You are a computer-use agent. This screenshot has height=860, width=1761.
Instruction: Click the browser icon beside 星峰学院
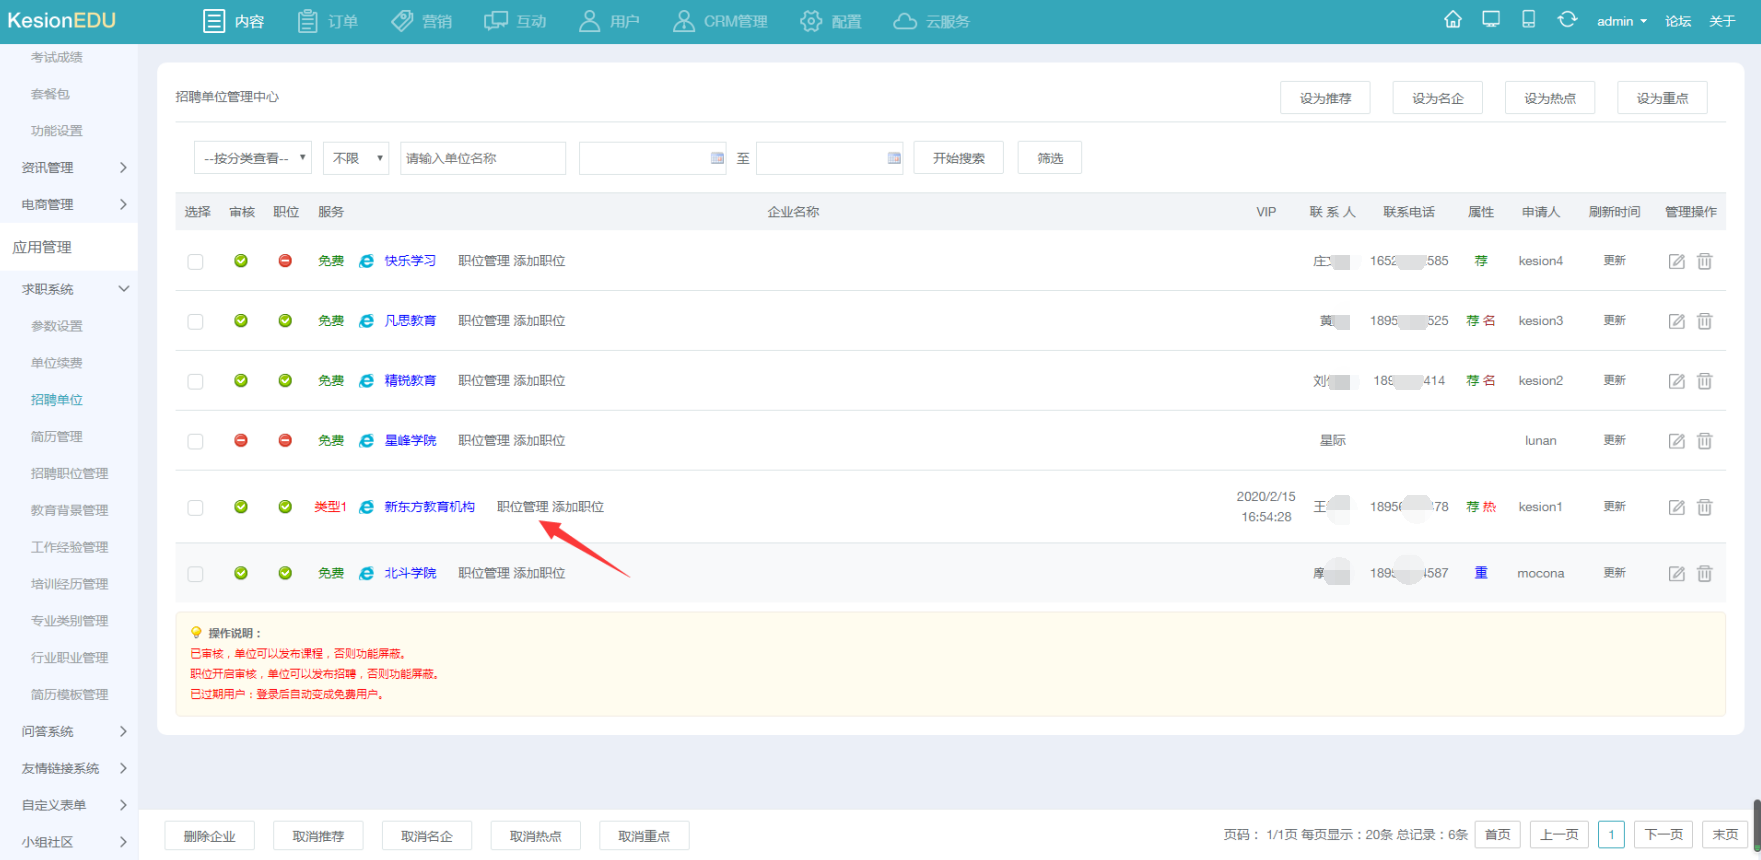pos(366,441)
